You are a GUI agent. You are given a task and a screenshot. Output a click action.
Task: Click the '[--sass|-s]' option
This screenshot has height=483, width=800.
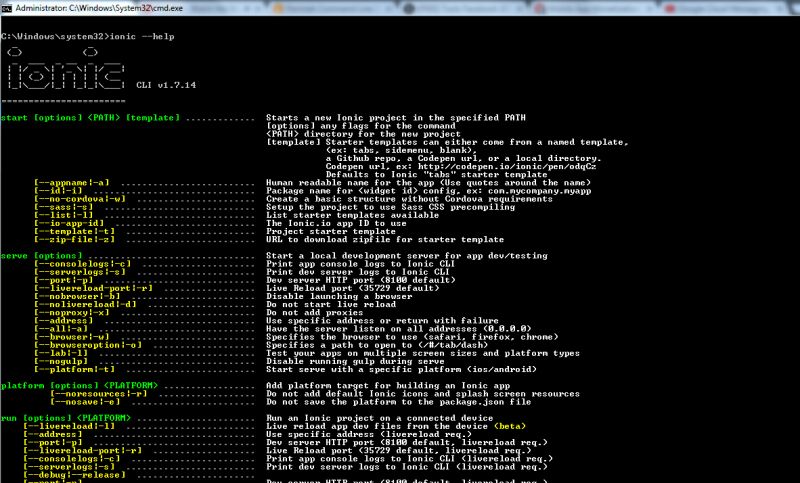(64, 207)
